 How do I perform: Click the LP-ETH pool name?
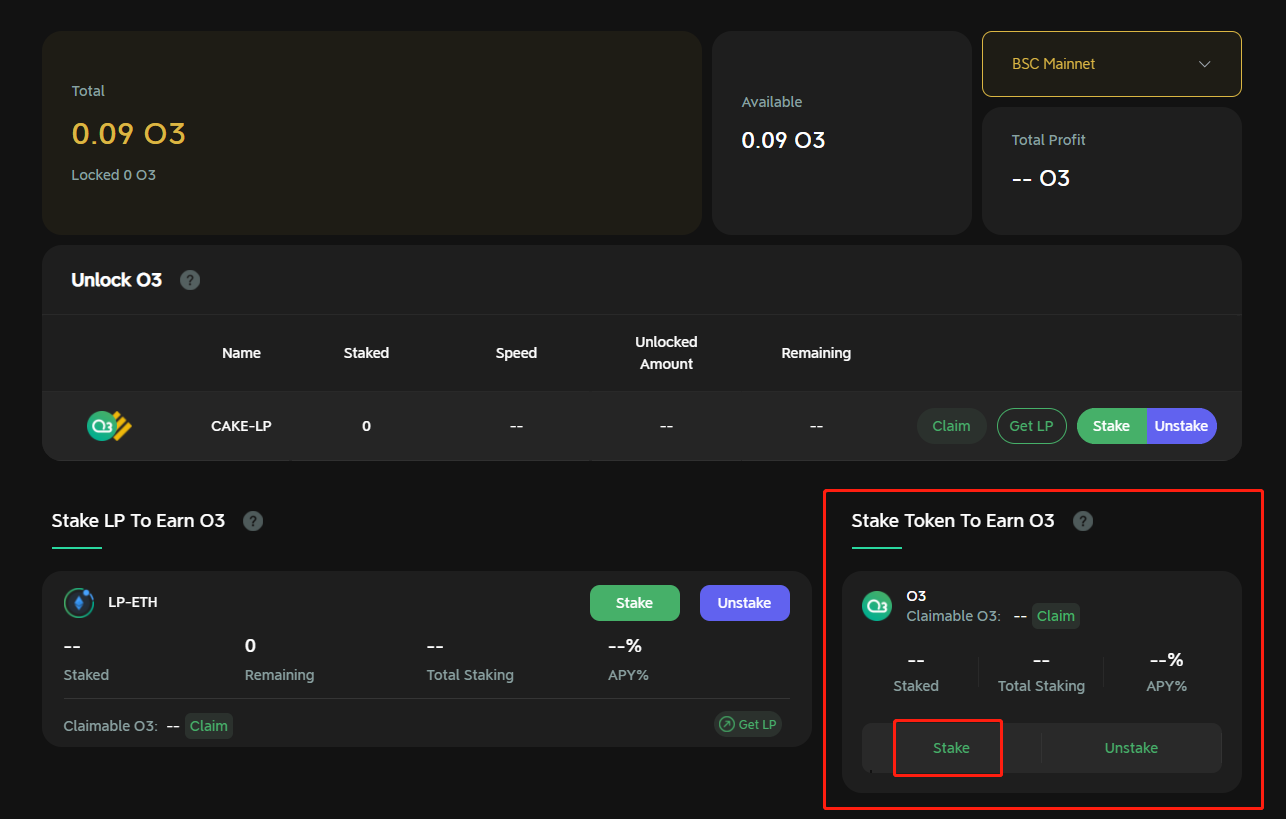(x=133, y=602)
